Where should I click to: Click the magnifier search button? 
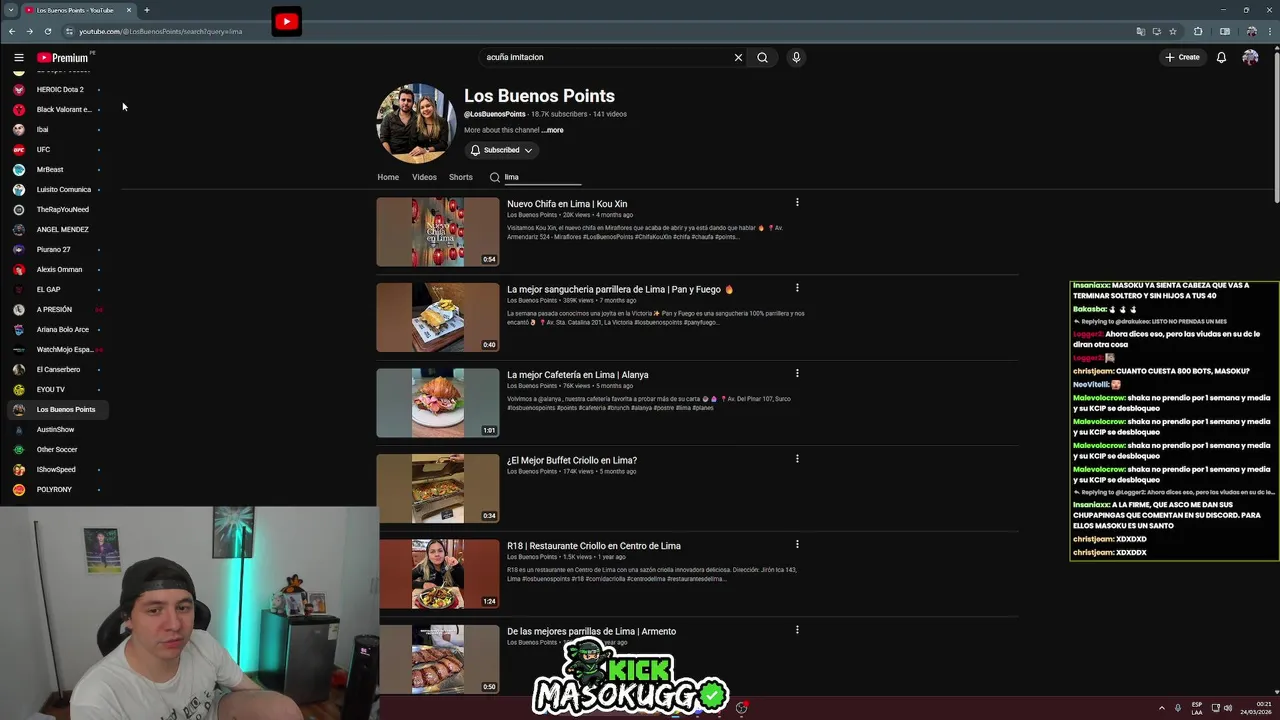[x=762, y=57]
